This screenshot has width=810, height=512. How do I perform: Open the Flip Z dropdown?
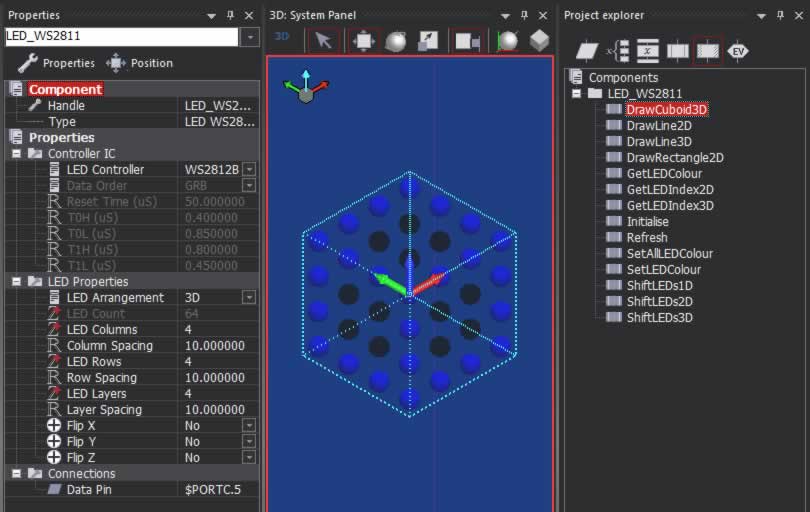249,458
